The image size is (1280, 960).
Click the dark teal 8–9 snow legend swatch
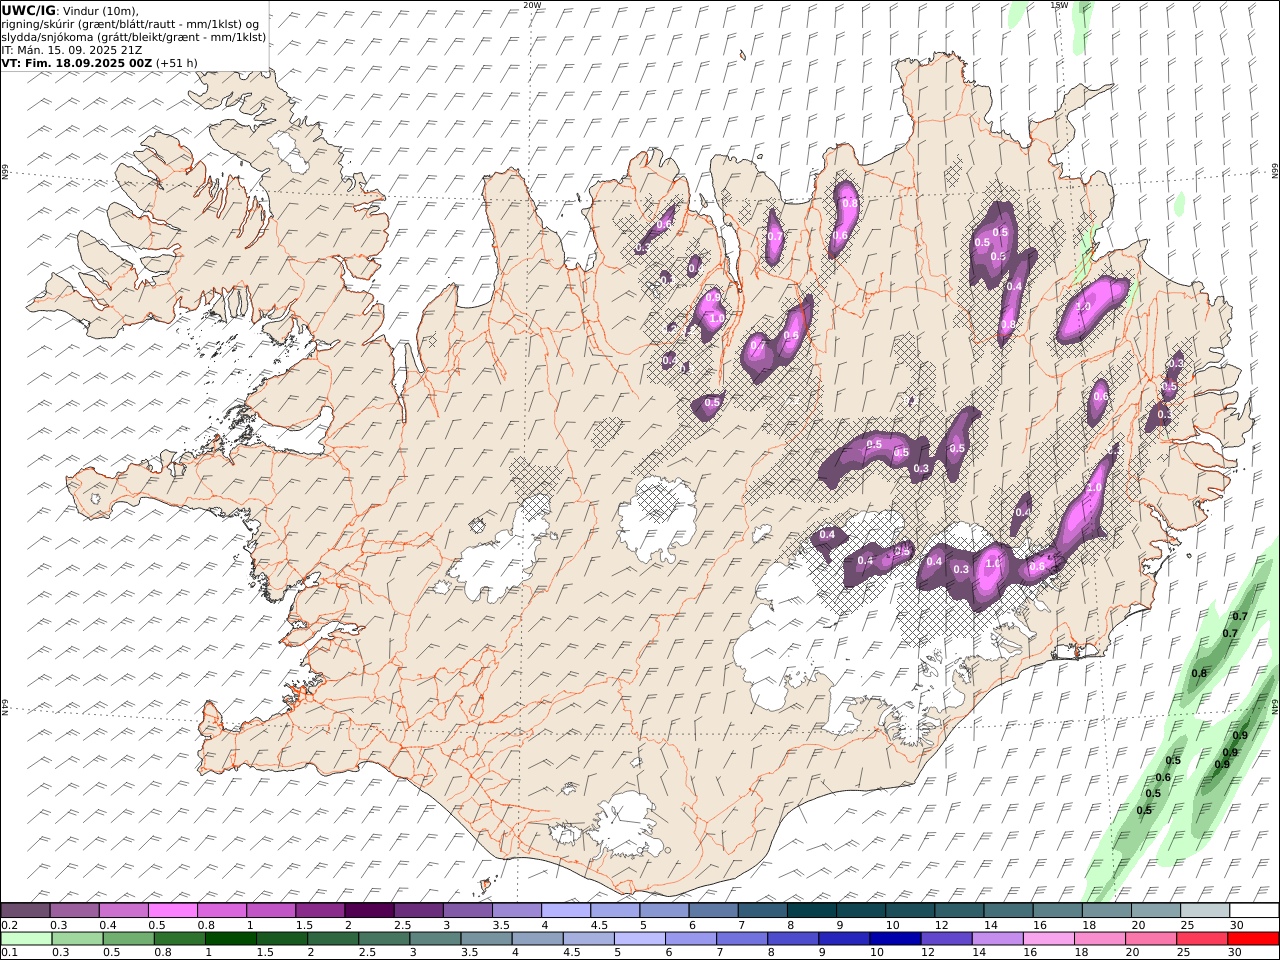(x=810, y=911)
